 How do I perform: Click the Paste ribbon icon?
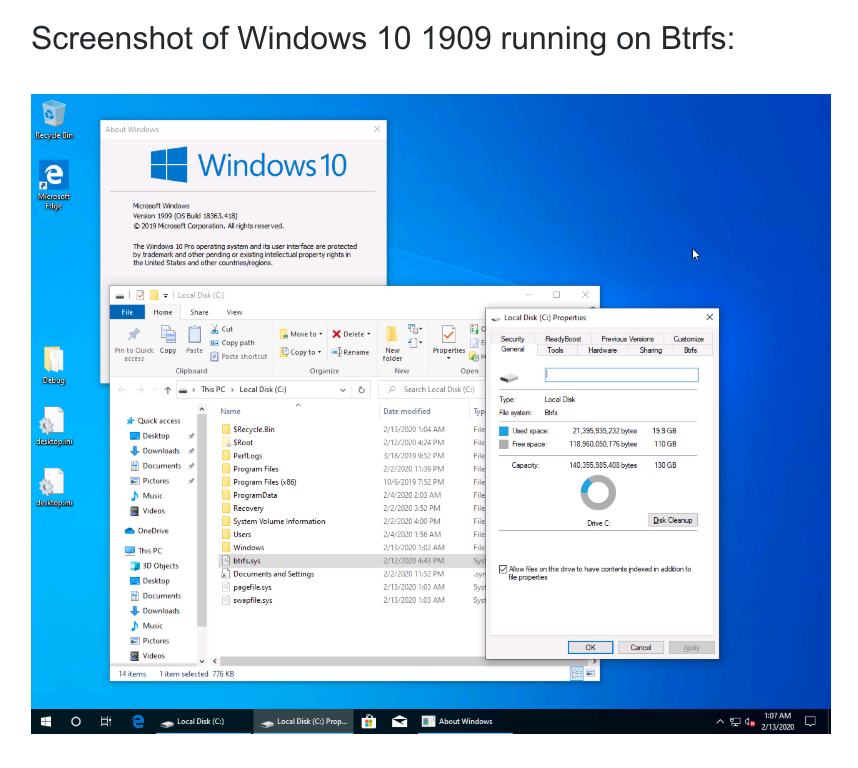[194, 340]
